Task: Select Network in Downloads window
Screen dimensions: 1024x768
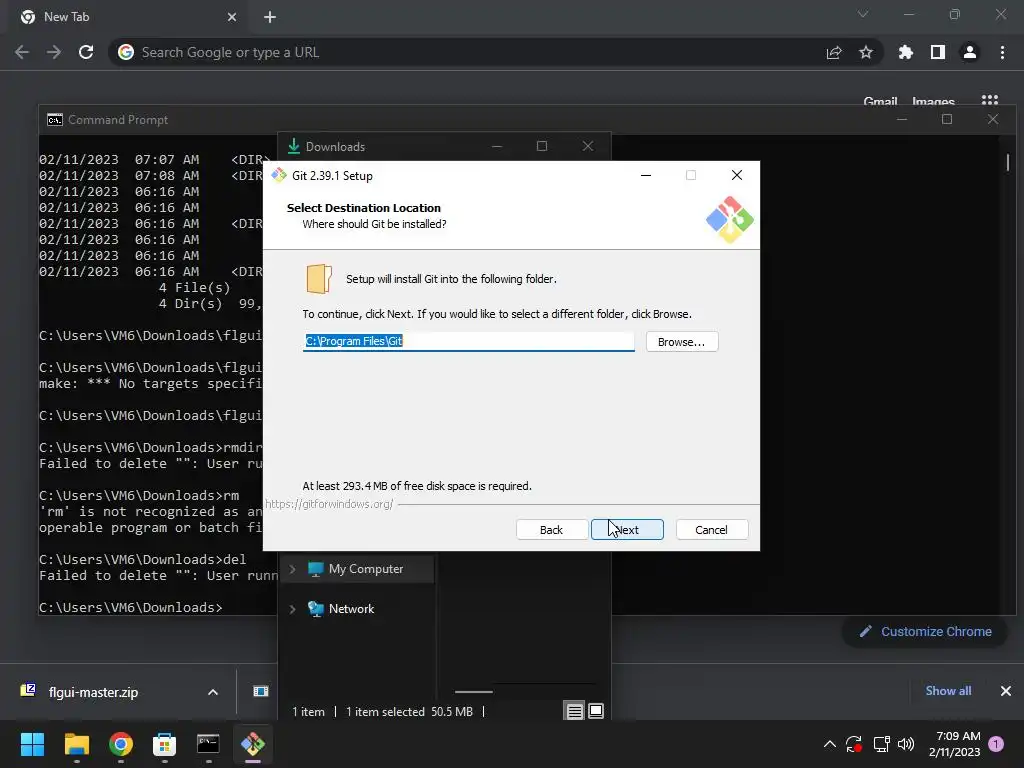Action: 351,609
